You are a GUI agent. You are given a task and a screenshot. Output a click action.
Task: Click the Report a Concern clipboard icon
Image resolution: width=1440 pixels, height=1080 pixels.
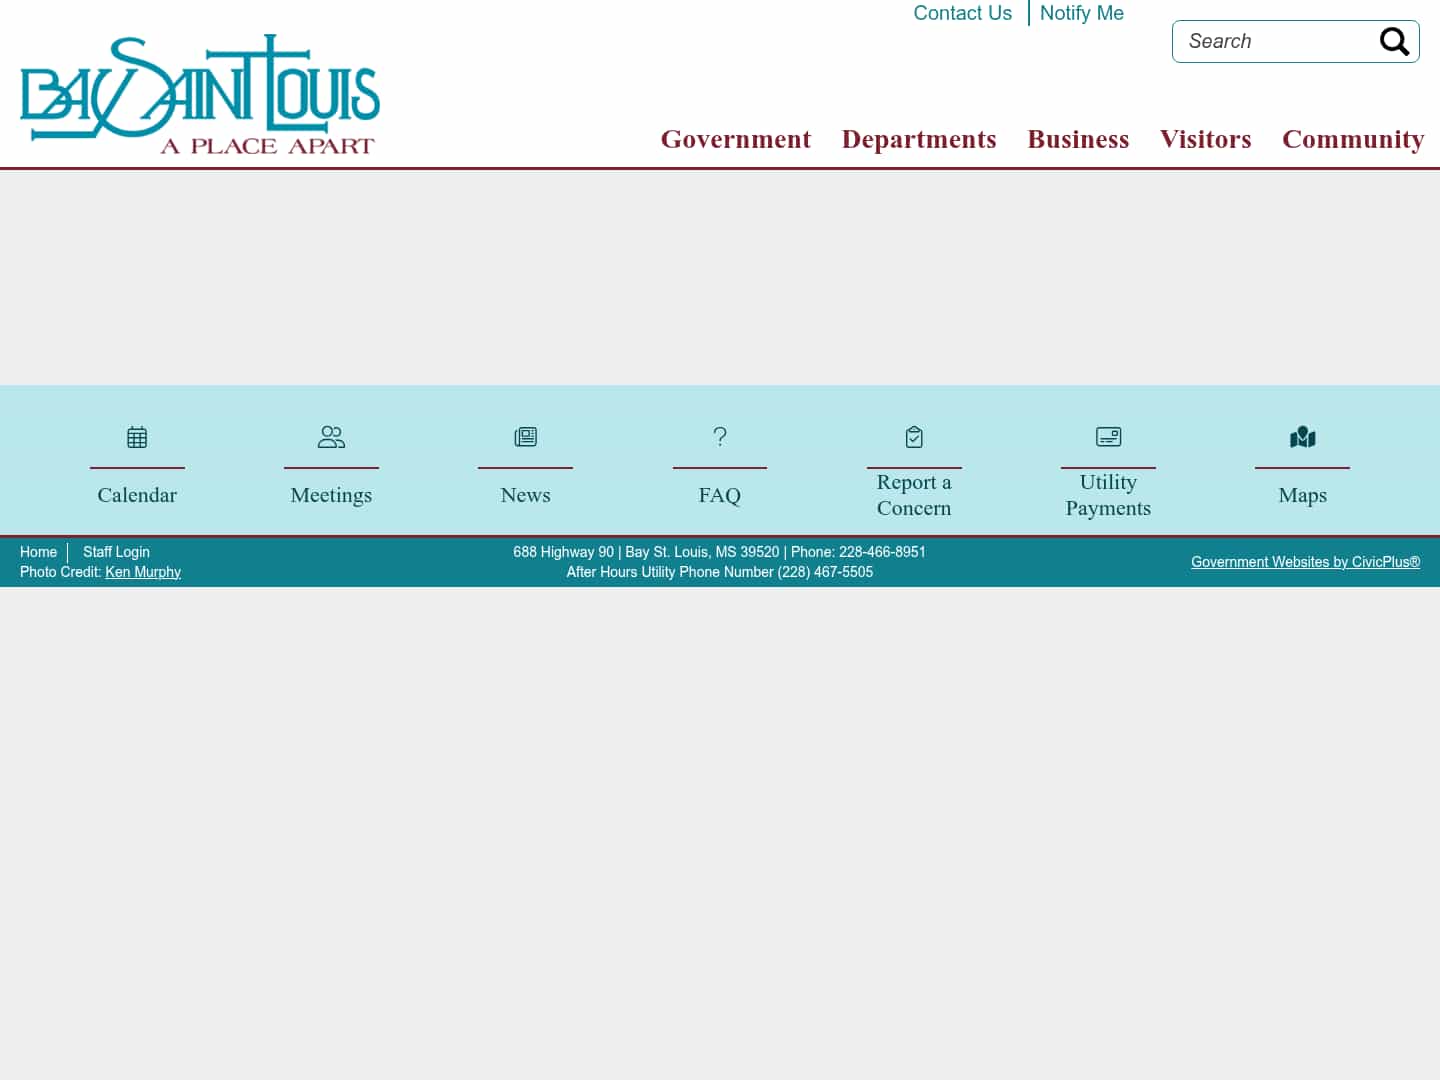(x=914, y=437)
